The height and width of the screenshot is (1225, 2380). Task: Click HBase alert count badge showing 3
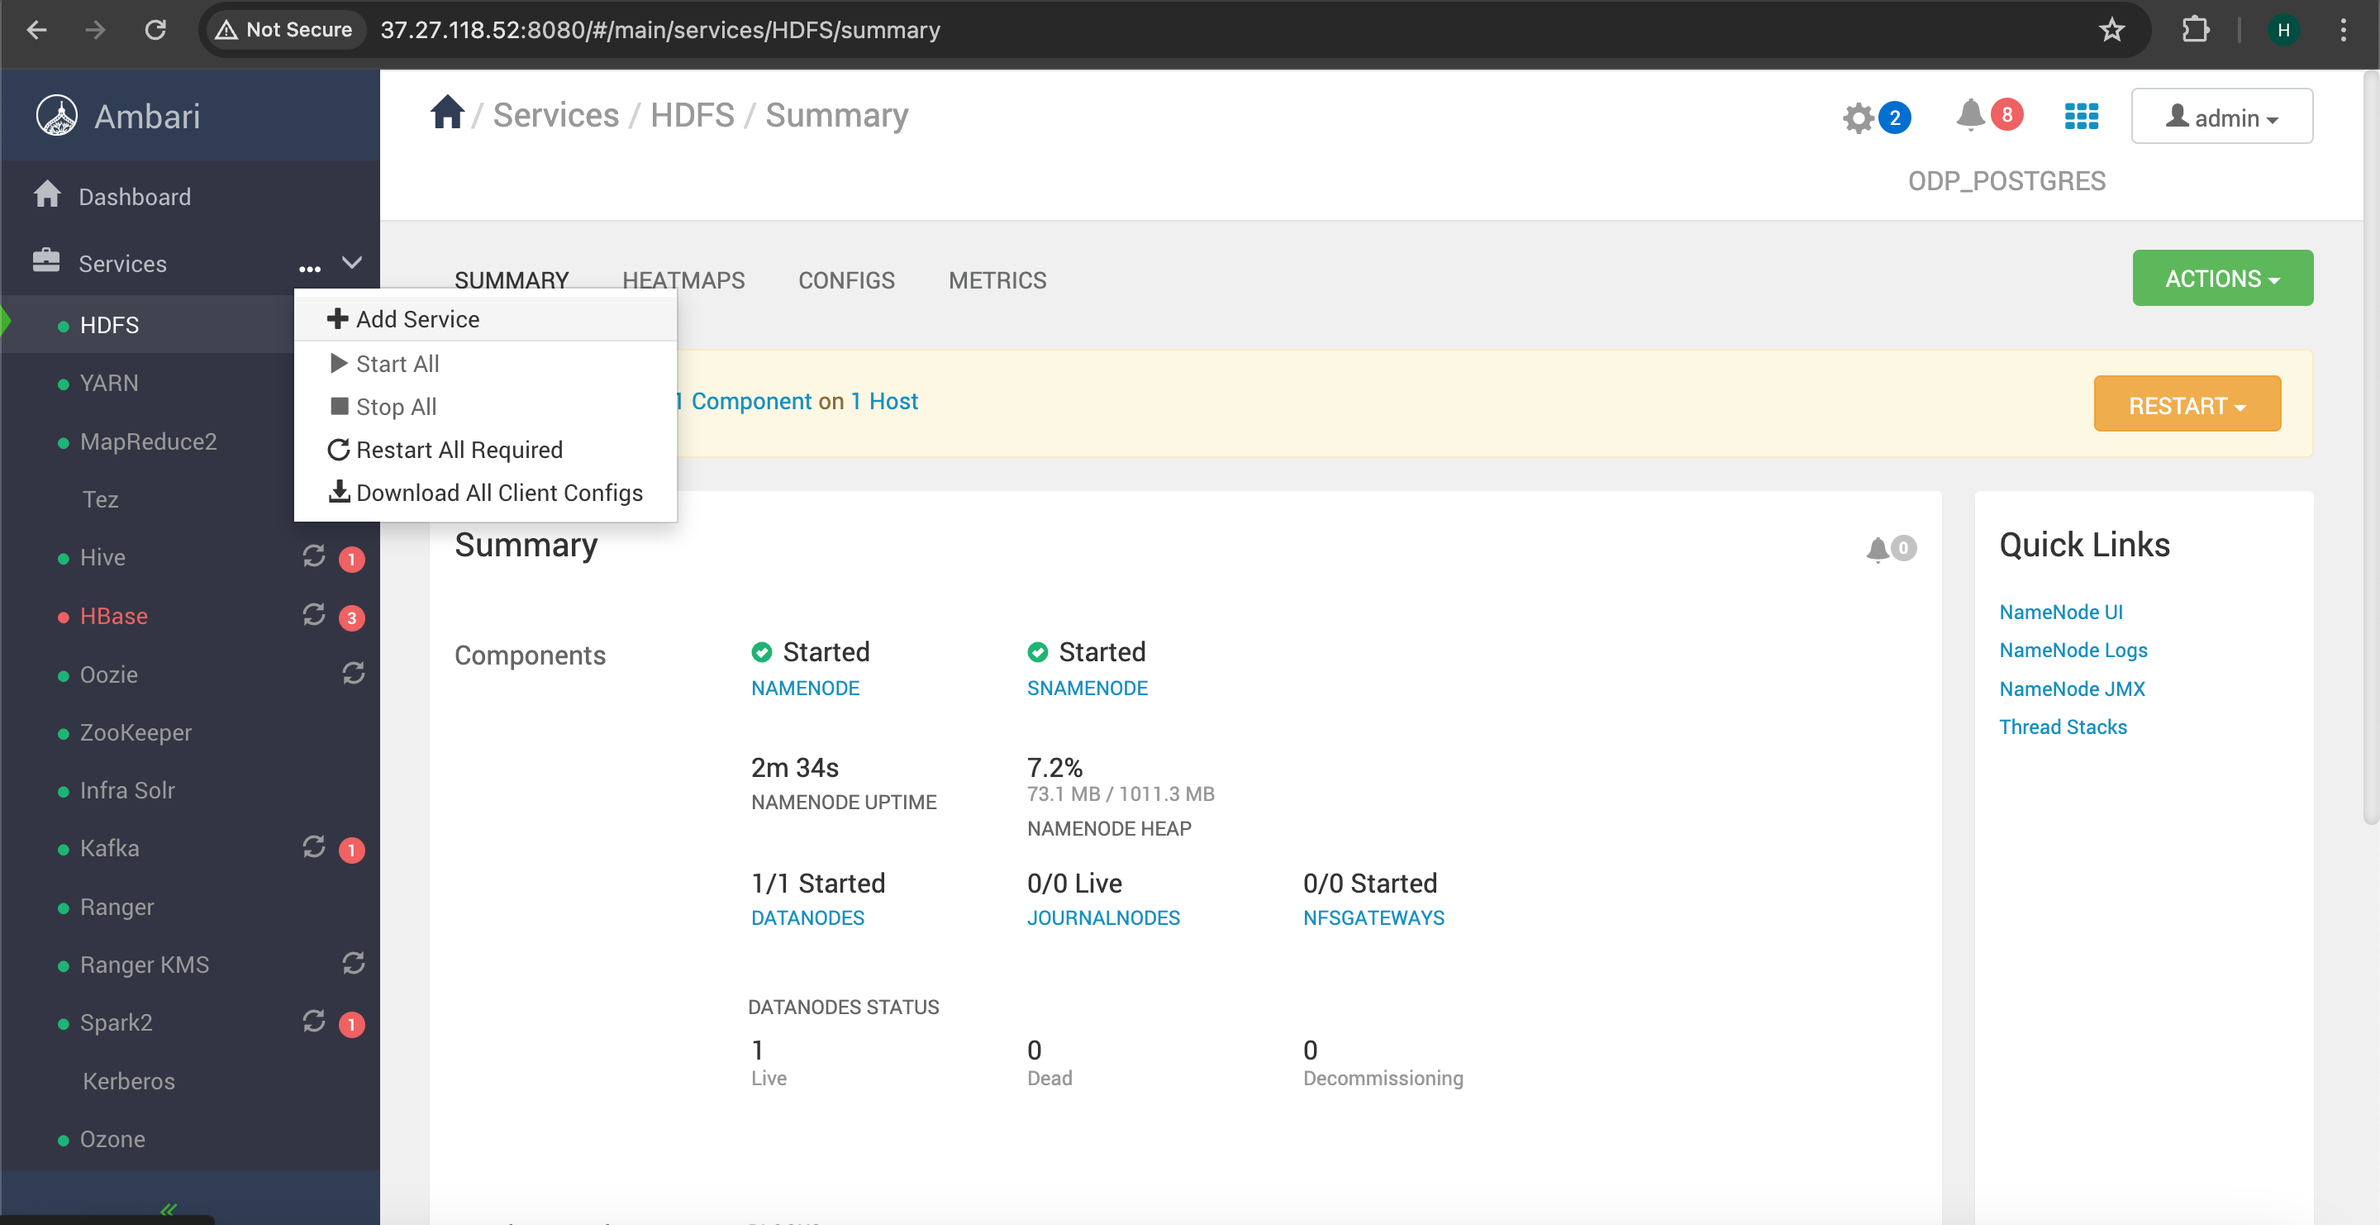[x=351, y=618]
